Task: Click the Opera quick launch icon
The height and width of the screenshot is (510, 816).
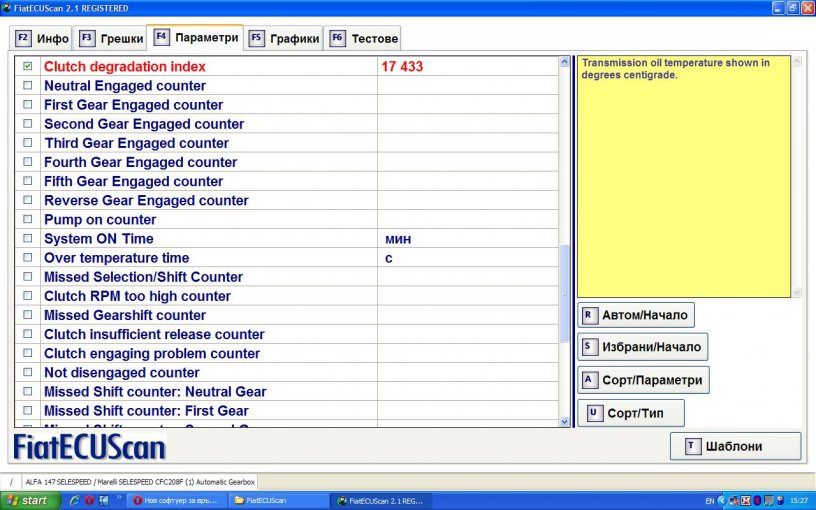Action: [89, 500]
